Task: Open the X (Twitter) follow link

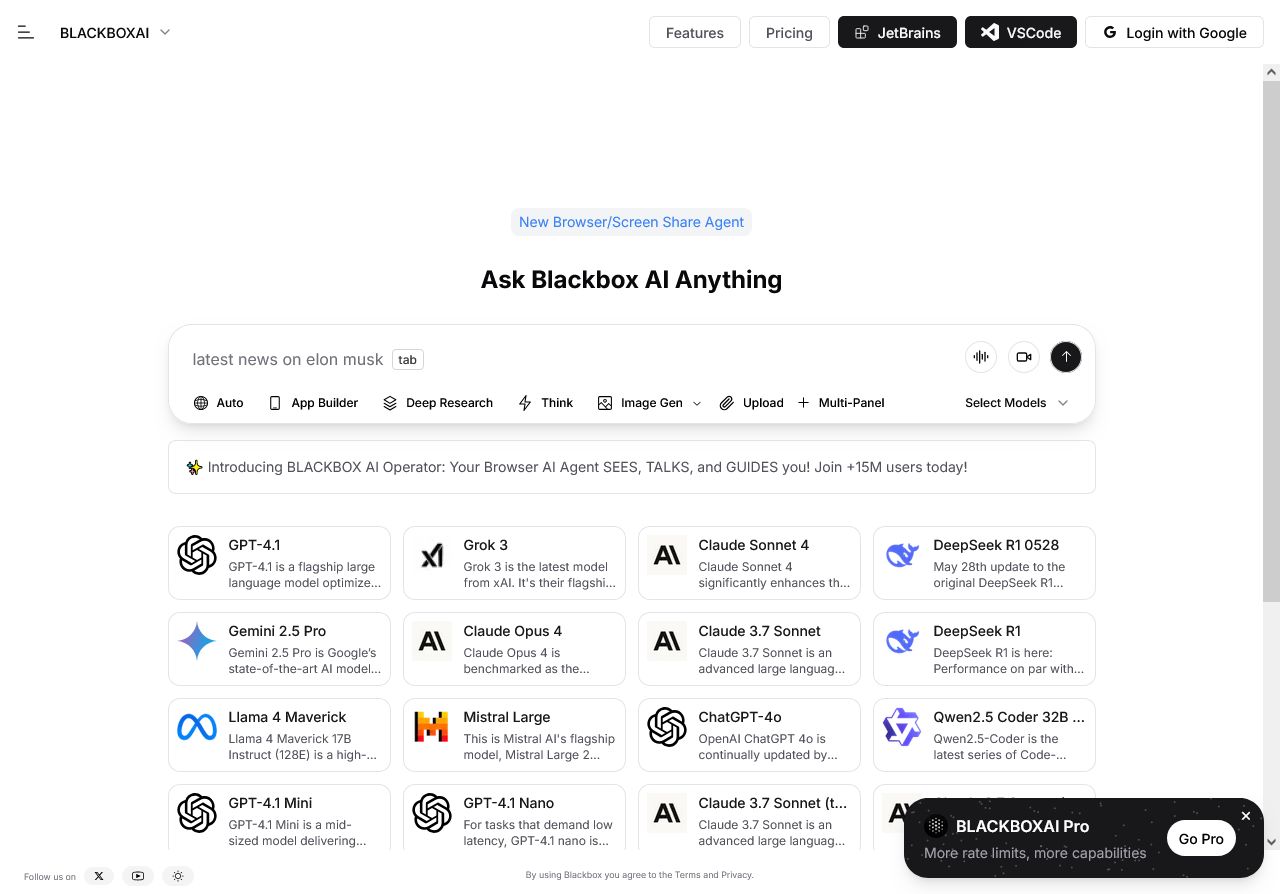Action: (99, 876)
